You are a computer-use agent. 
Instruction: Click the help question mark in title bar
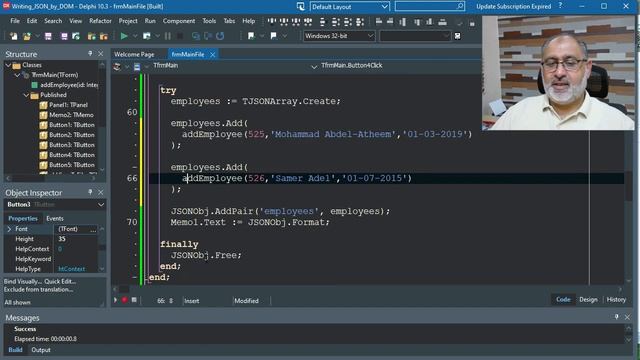pyautogui.click(x=560, y=6)
